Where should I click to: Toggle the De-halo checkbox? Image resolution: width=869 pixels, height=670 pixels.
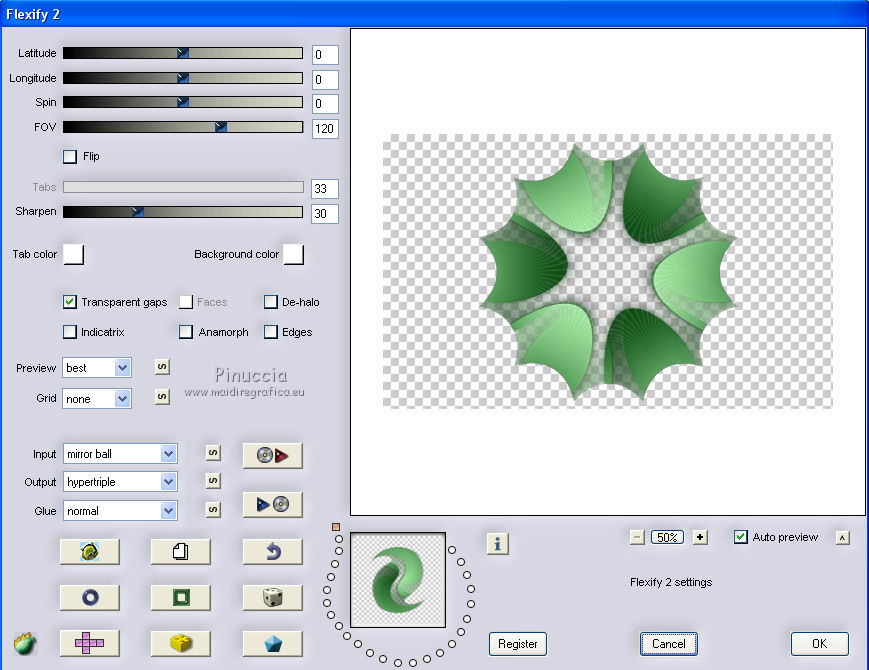[x=270, y=302]
